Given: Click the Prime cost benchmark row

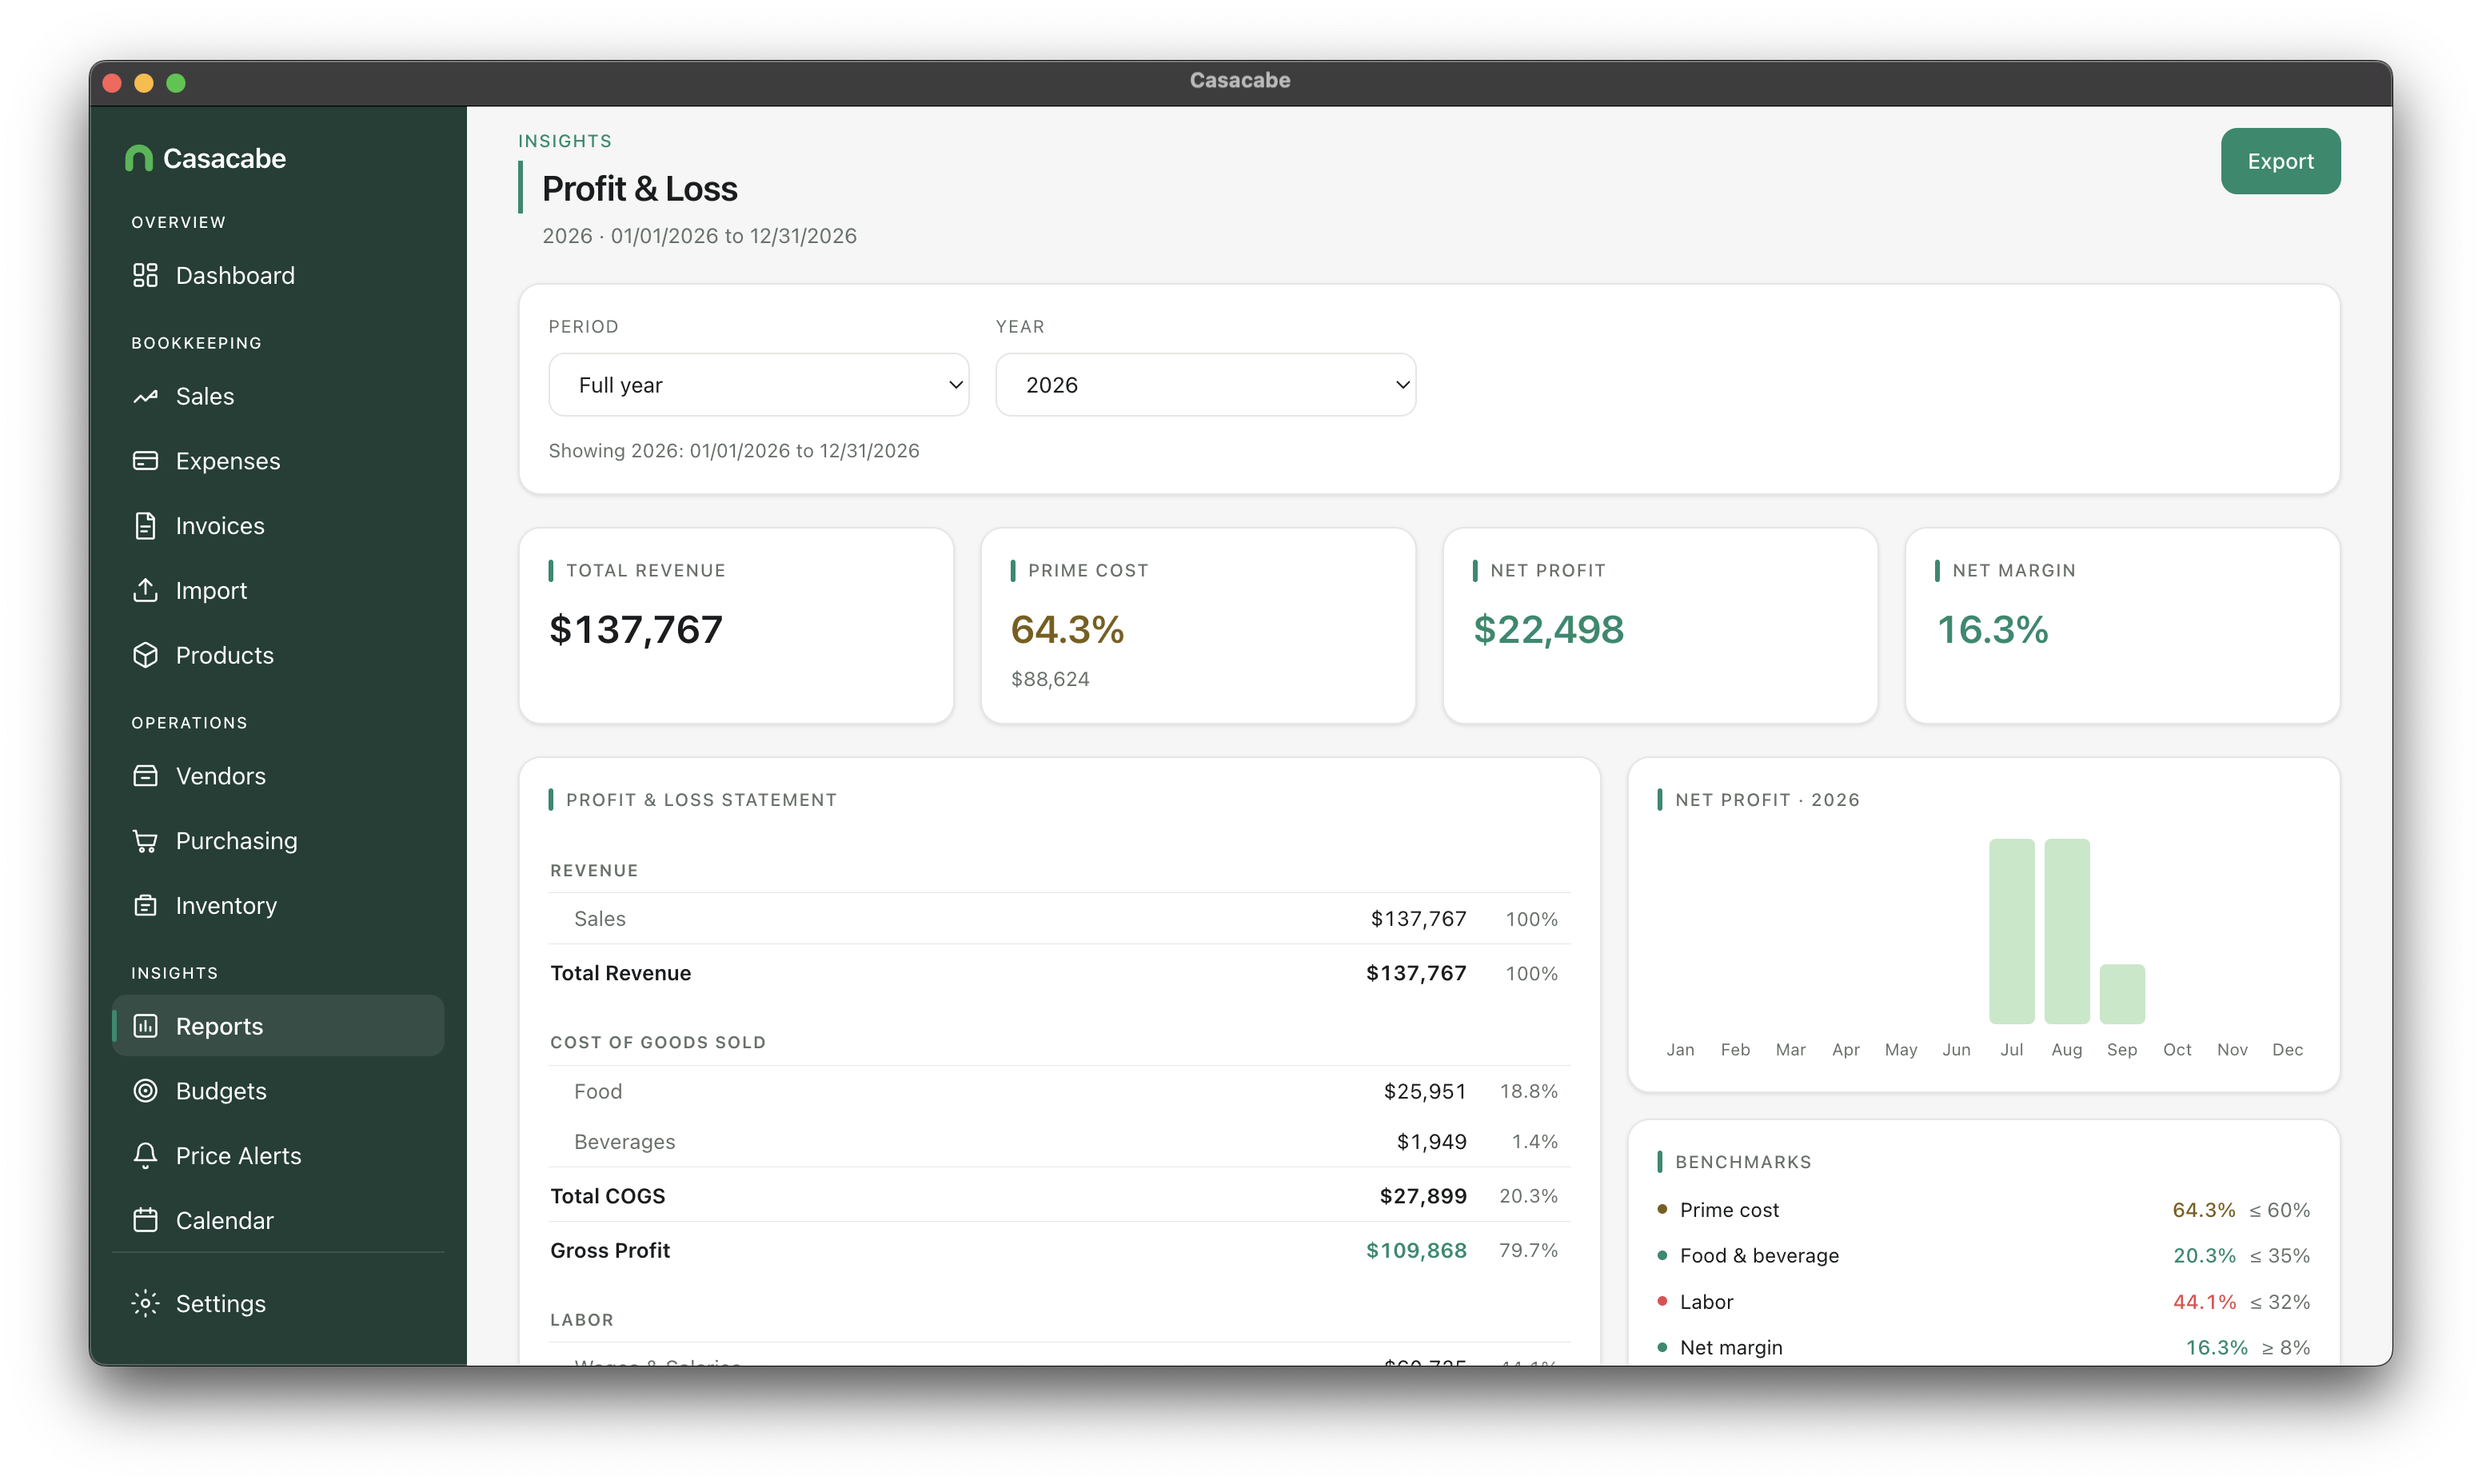Looking at the screenshot, I should tap(1983, 1210).
